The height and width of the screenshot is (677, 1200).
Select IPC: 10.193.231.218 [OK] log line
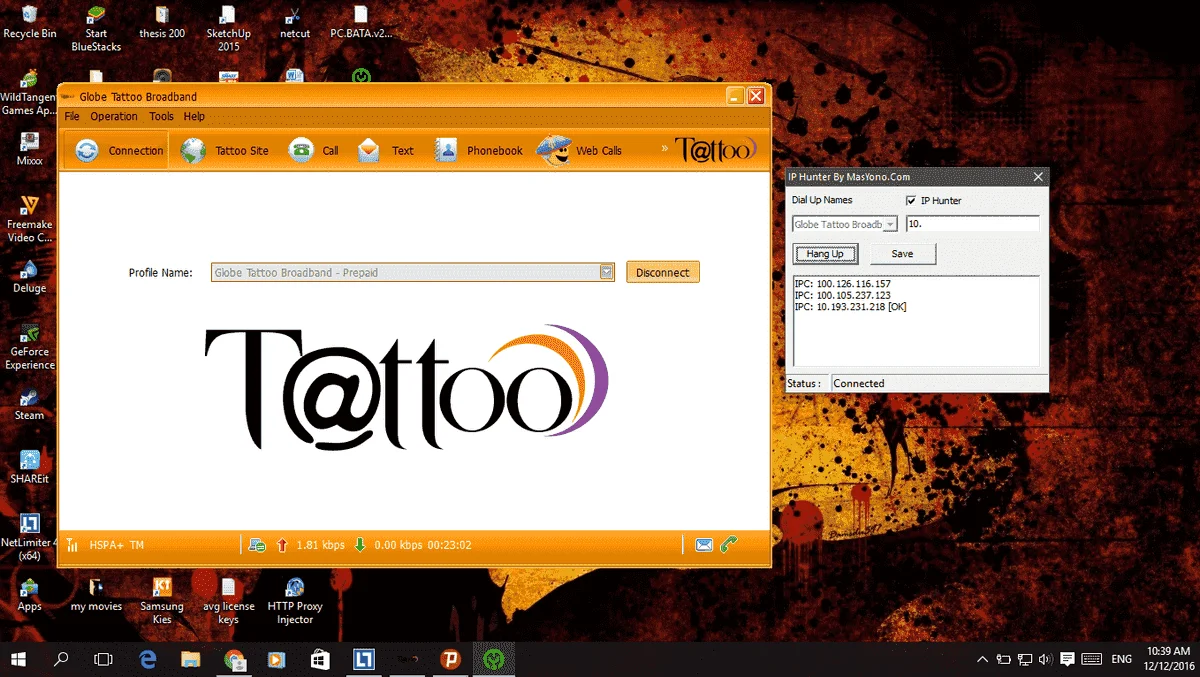click(851, 307)
